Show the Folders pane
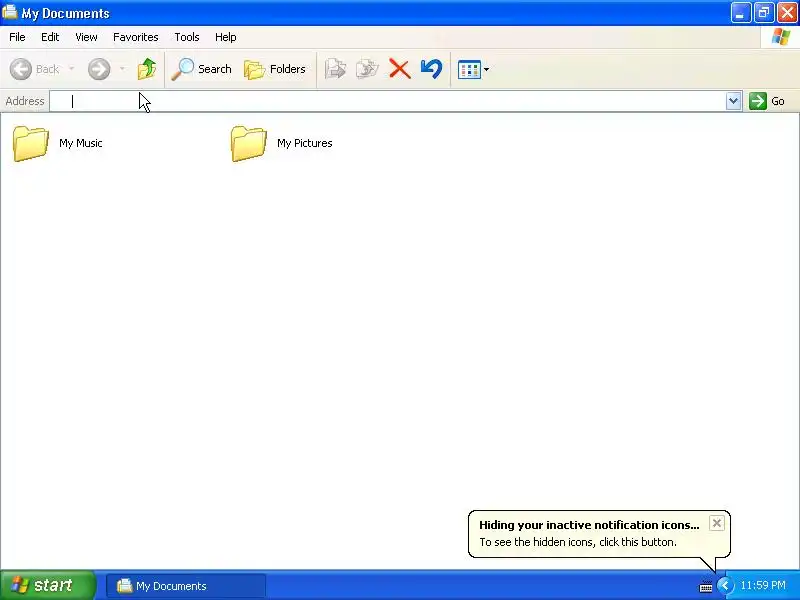 [275, 69]
